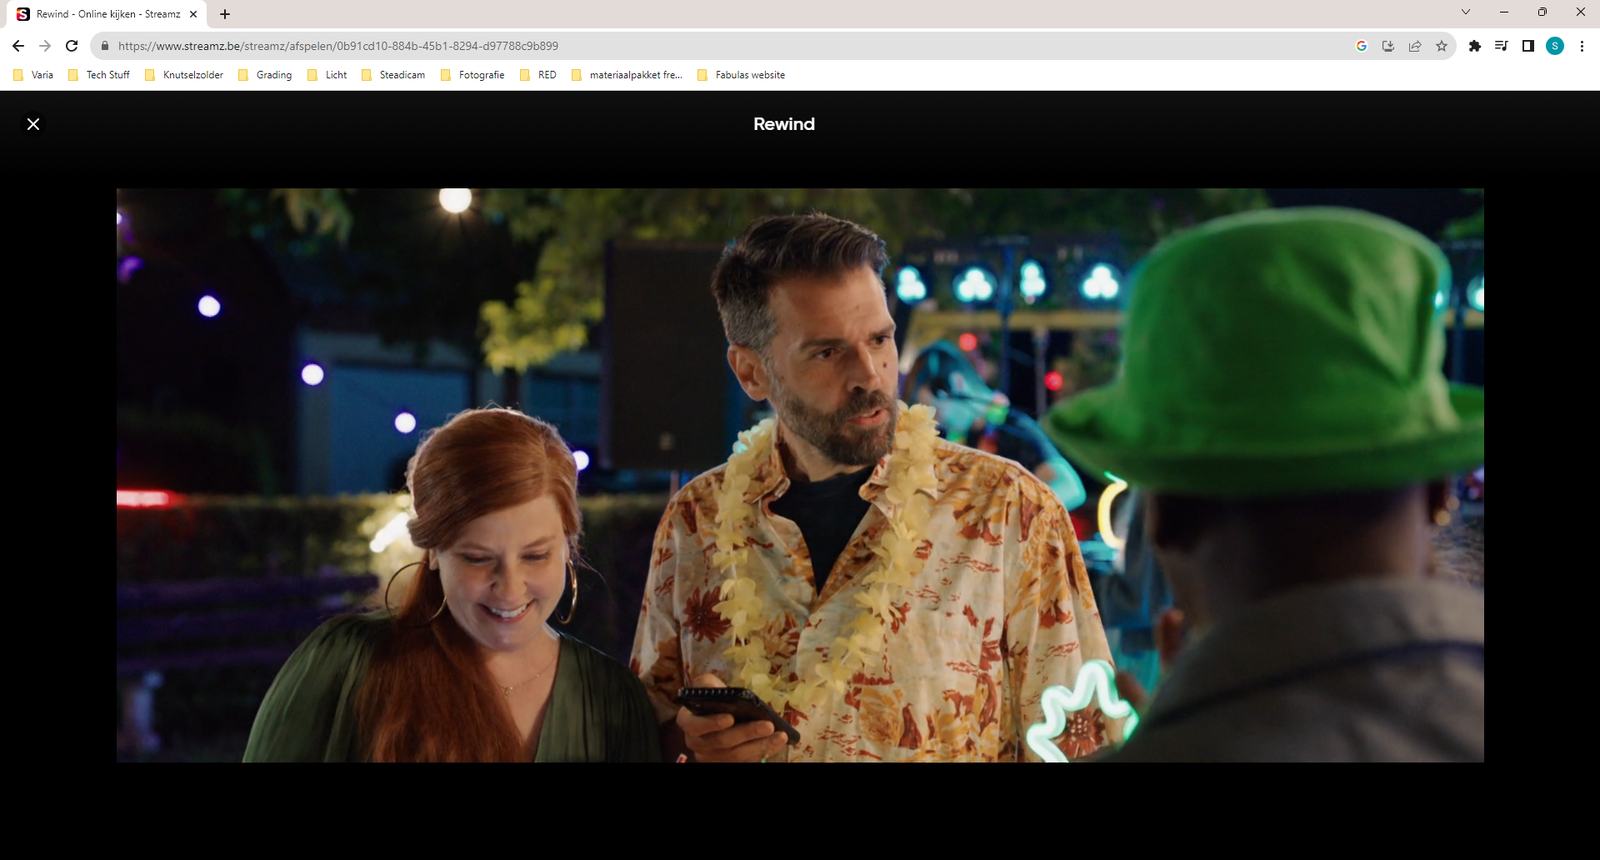Image resolution: width=1600 pixels, height=860 pixels.
Task: Go back to the previous page
Action: [18, 46]
